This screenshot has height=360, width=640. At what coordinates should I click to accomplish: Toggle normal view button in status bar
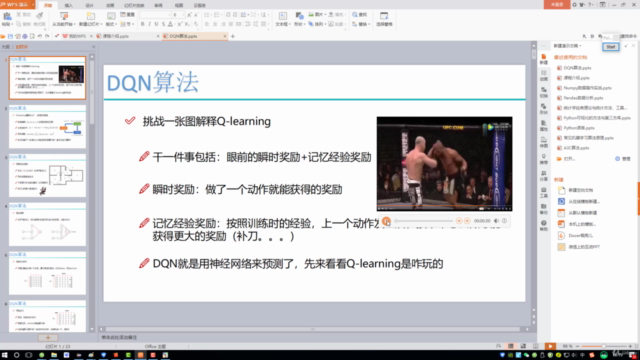tap(511, 346)
